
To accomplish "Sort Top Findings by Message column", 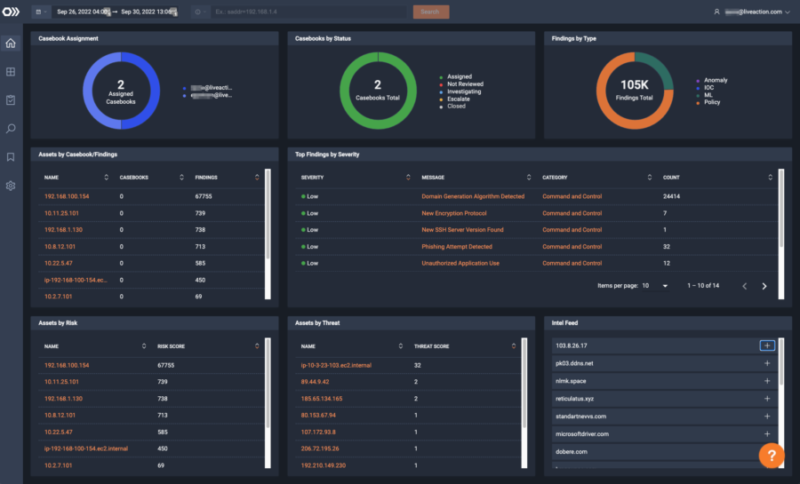I will tap(529, 177).
